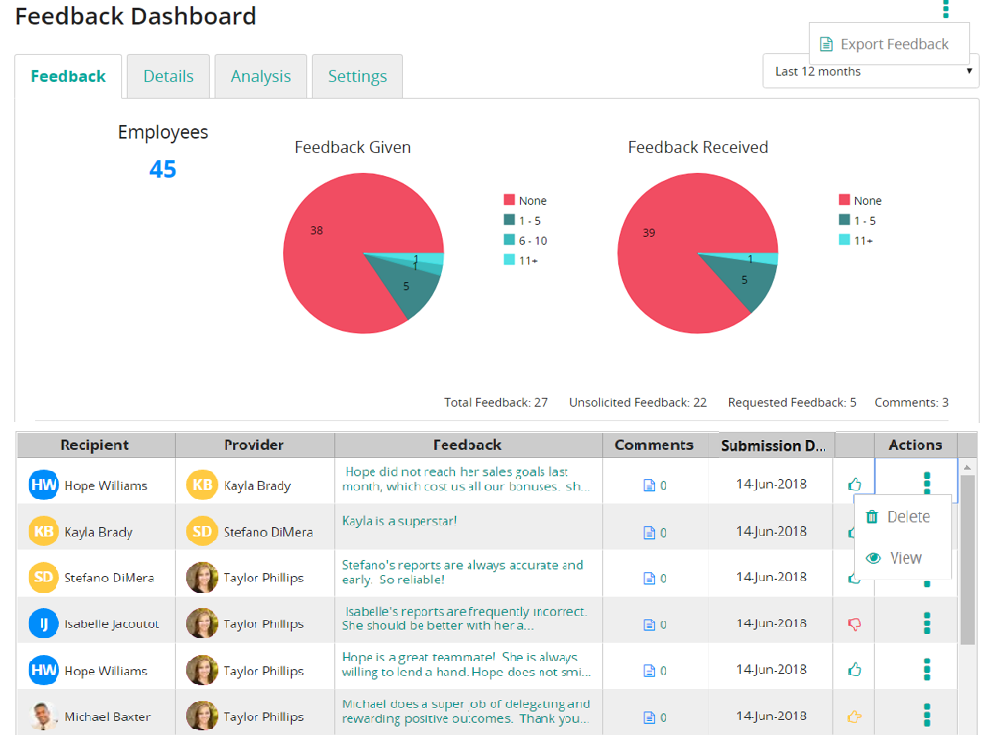The width and height of the screenshot is (982, 738).
Task: Click the Employees count 45
Action: pyautogui.click(x=163, y=169)
